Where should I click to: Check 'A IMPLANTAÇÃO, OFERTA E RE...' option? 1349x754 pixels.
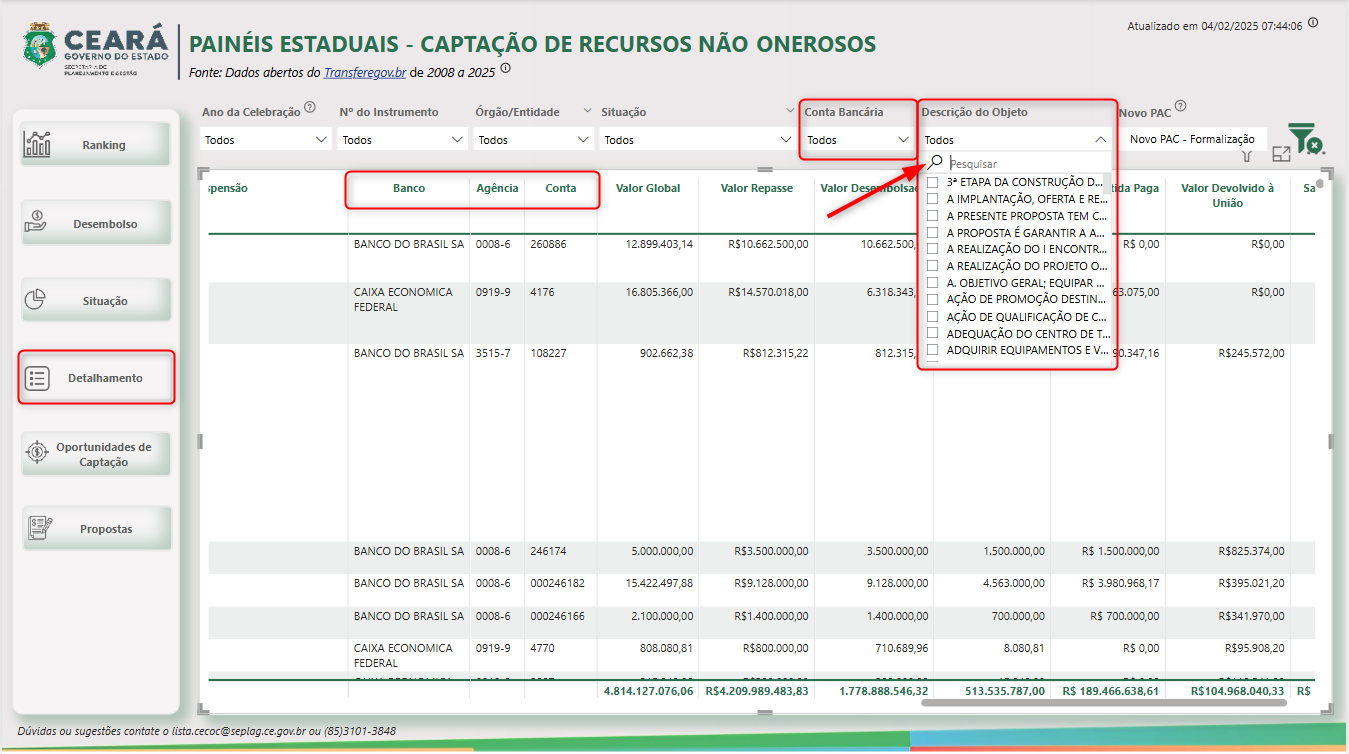tap(933, 199)
